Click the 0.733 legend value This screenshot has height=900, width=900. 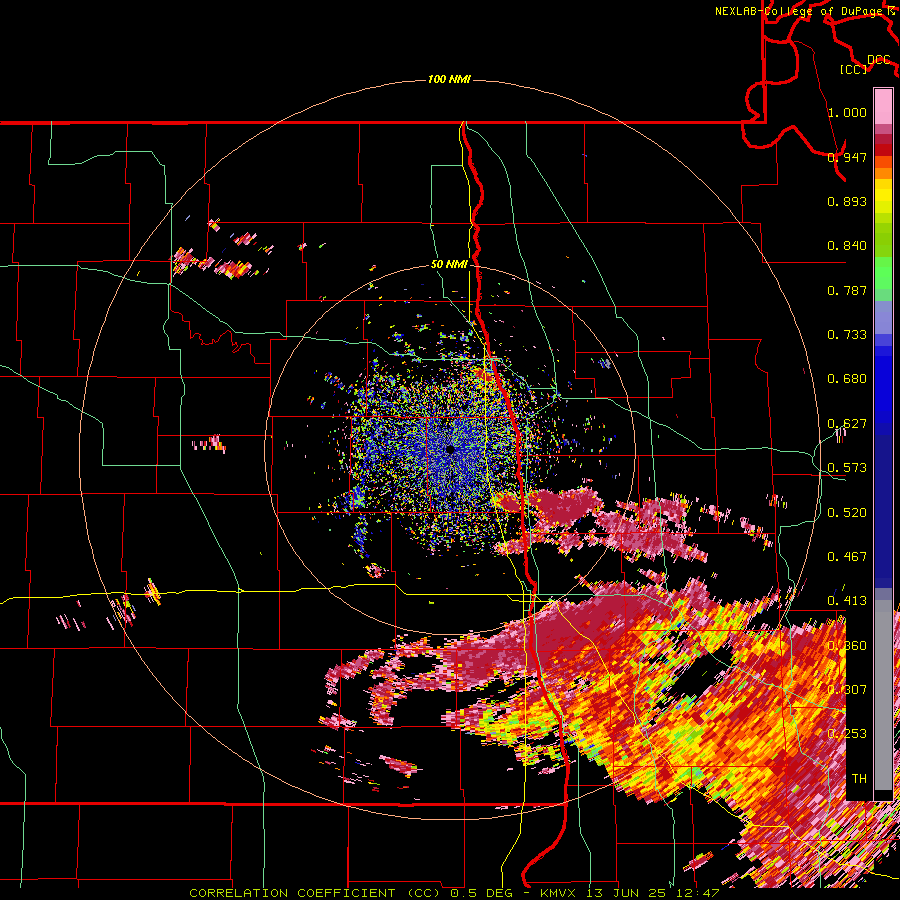(847, 335)
